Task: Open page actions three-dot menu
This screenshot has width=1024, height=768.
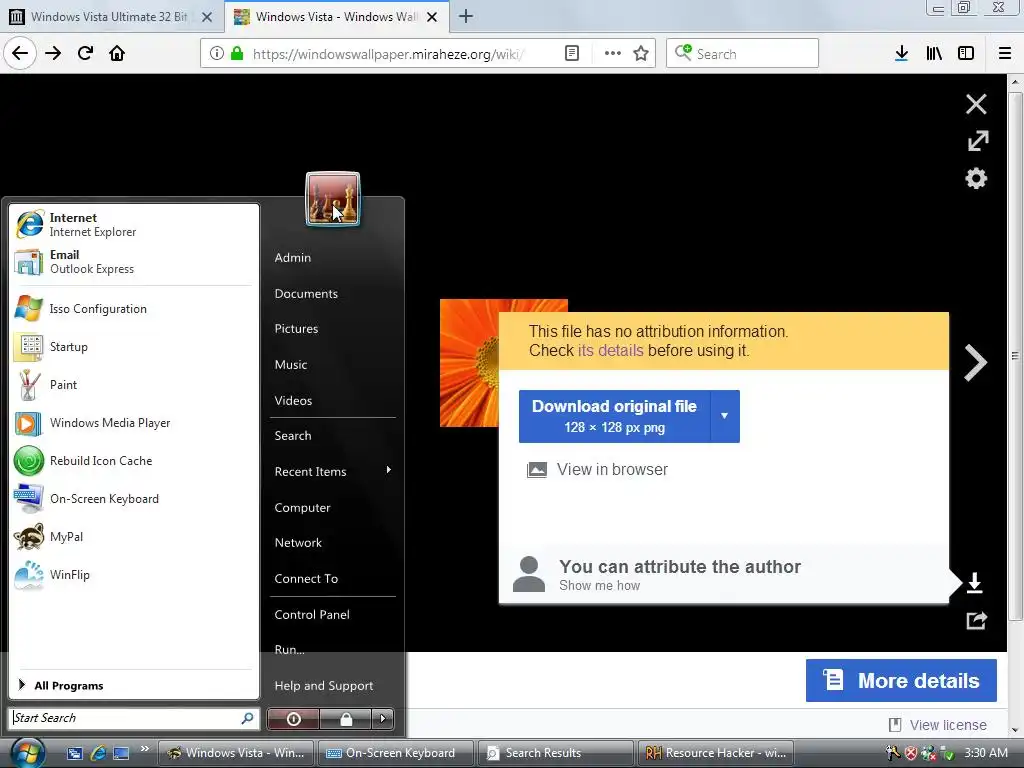Action: tap(613, 54)
